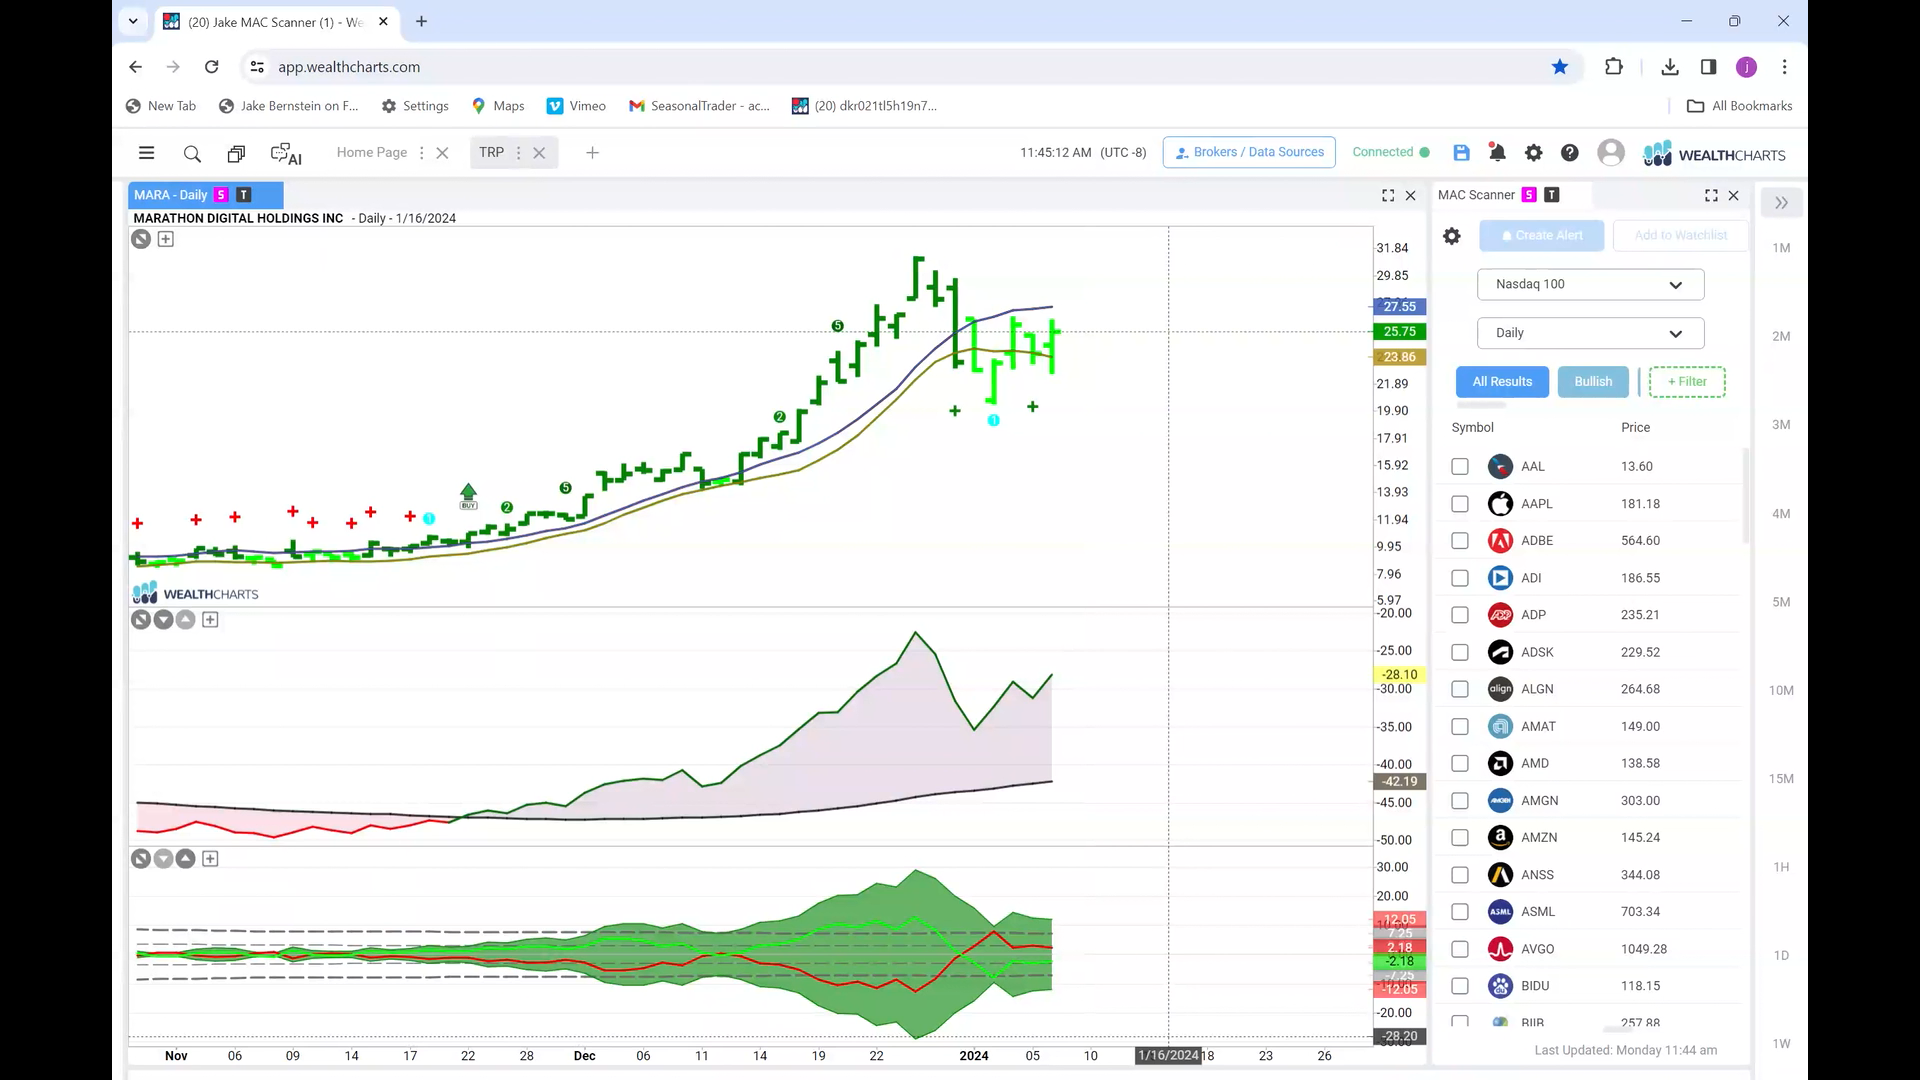
Task: Check the AMZN row checkbox
Action: 1460,838
